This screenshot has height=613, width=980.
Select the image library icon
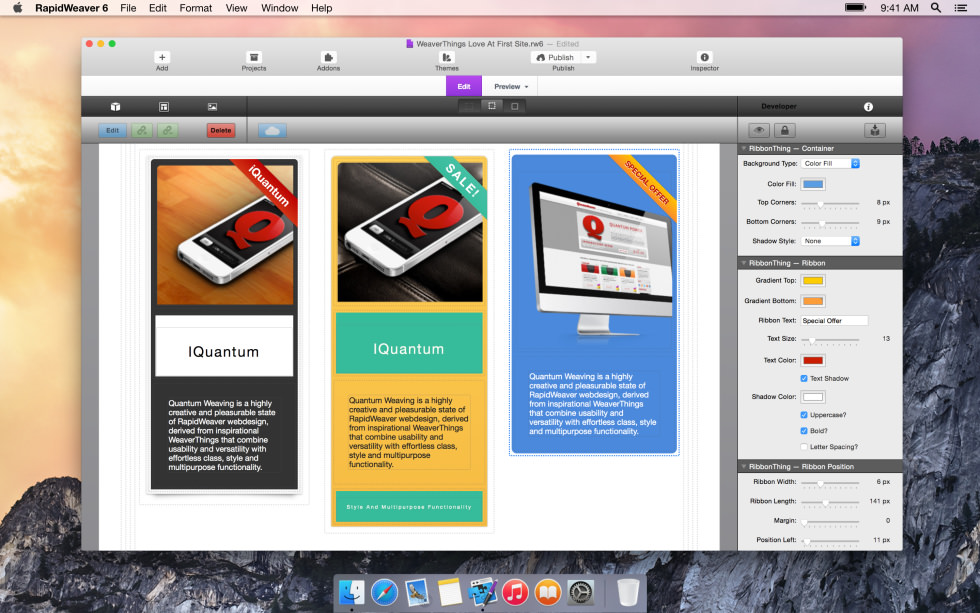tap(212, 107)
